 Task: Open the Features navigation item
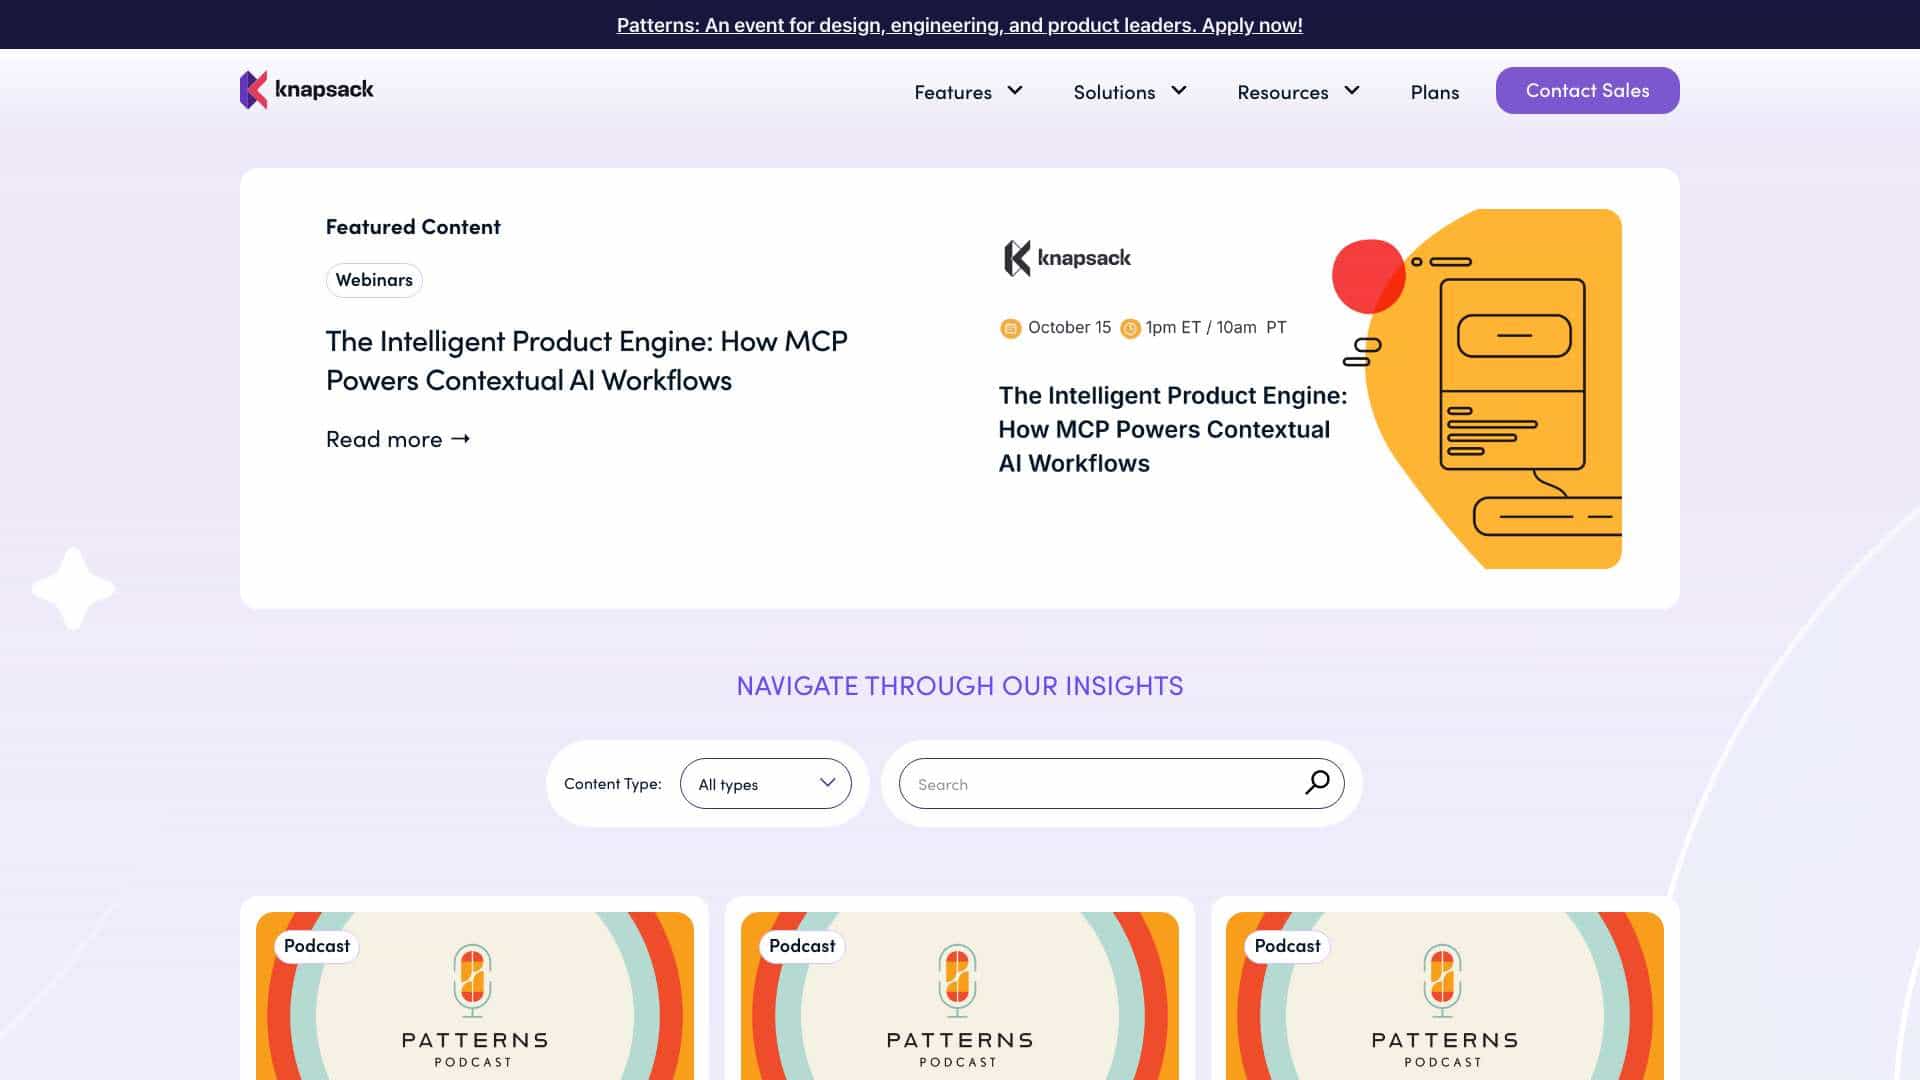pos(953,92)
